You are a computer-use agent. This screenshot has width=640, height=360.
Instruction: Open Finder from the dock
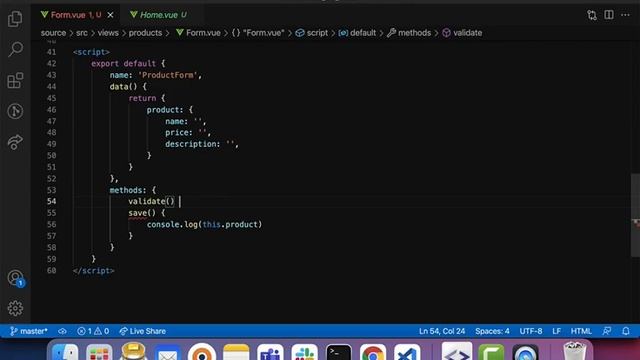pyautogui.click(x=65, y=352)
